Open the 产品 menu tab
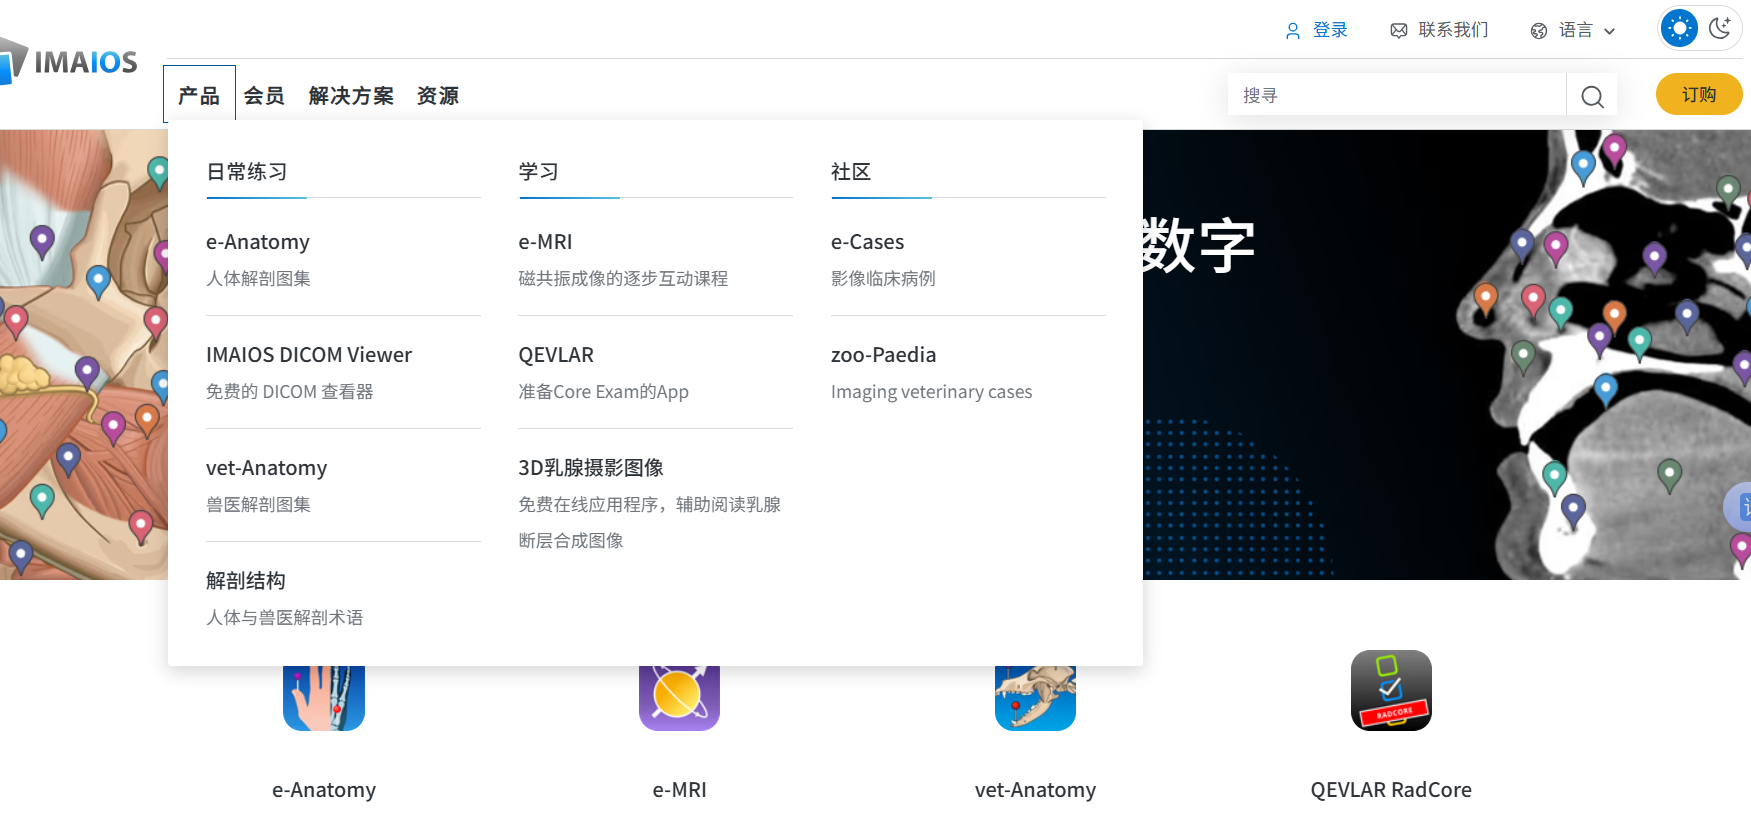The image size is (1751, 814). click(199, 96)
